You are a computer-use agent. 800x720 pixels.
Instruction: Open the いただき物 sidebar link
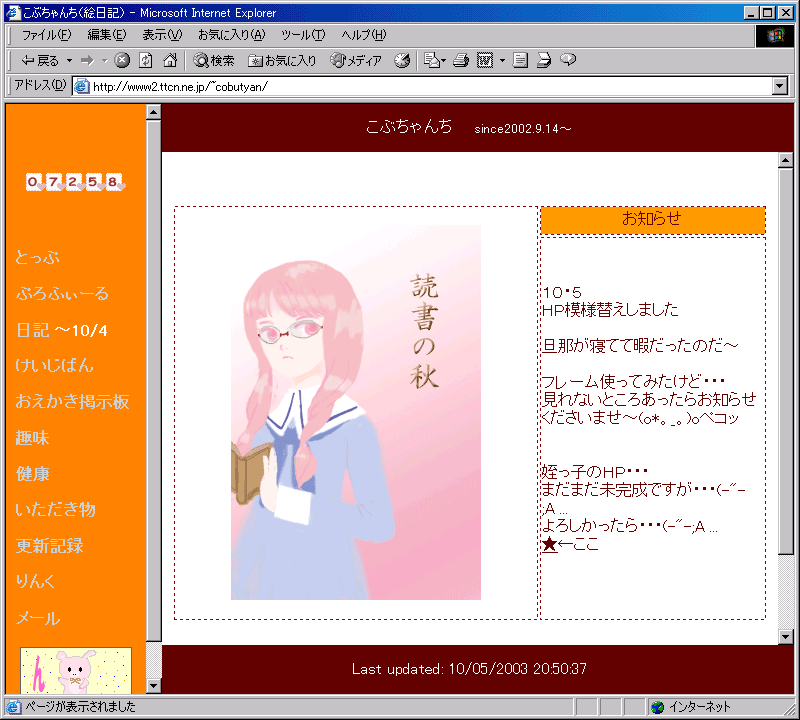[x=55, y=509]
